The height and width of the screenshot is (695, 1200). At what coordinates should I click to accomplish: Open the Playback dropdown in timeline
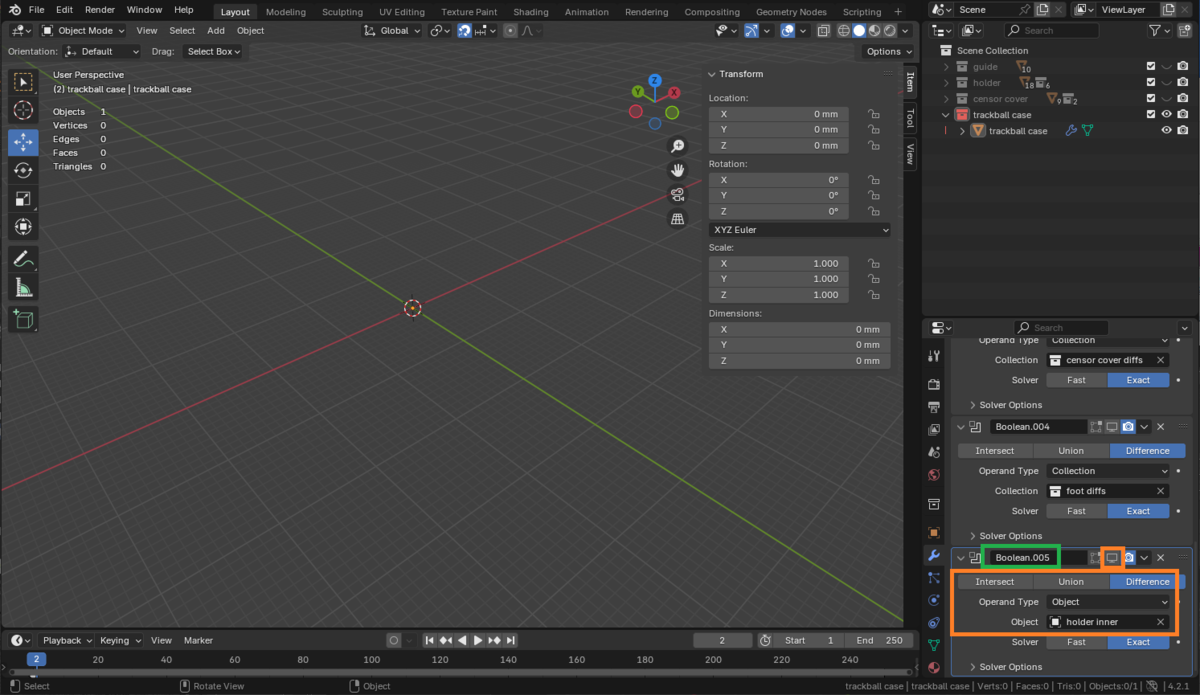pyautogui.click(x=67, y=640)
